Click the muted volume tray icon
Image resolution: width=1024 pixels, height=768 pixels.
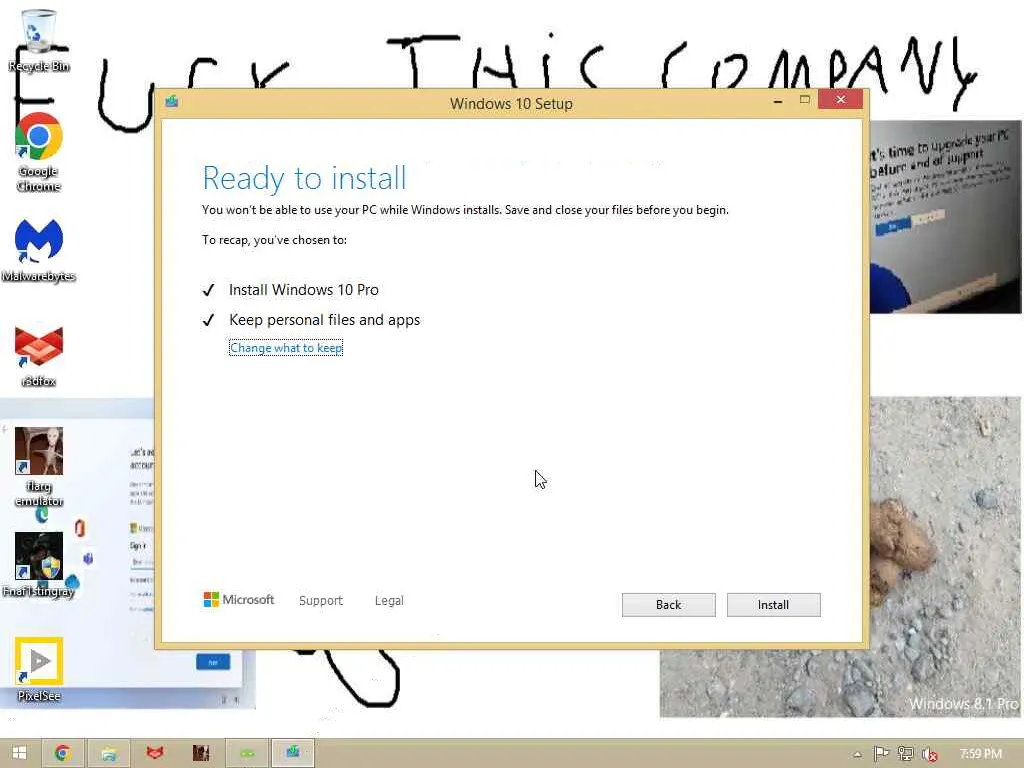(x=929, y=754)
